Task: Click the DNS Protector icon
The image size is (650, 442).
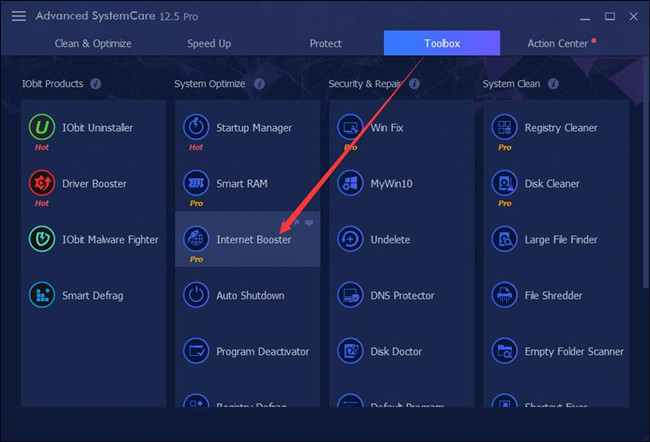Action: point(350,295)
